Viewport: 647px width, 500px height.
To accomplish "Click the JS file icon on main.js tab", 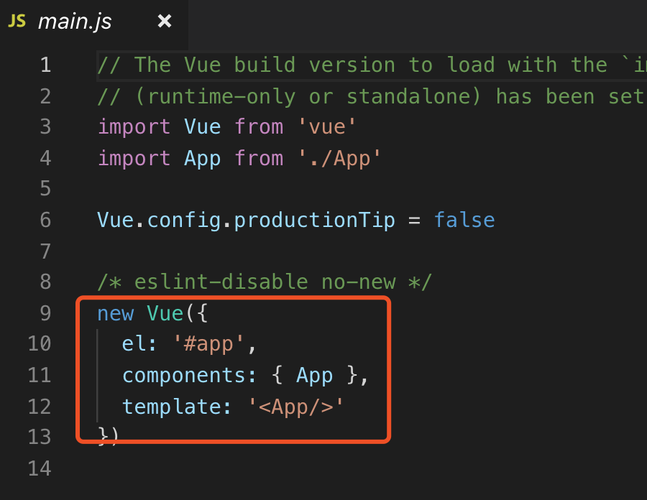I will 17,21.
